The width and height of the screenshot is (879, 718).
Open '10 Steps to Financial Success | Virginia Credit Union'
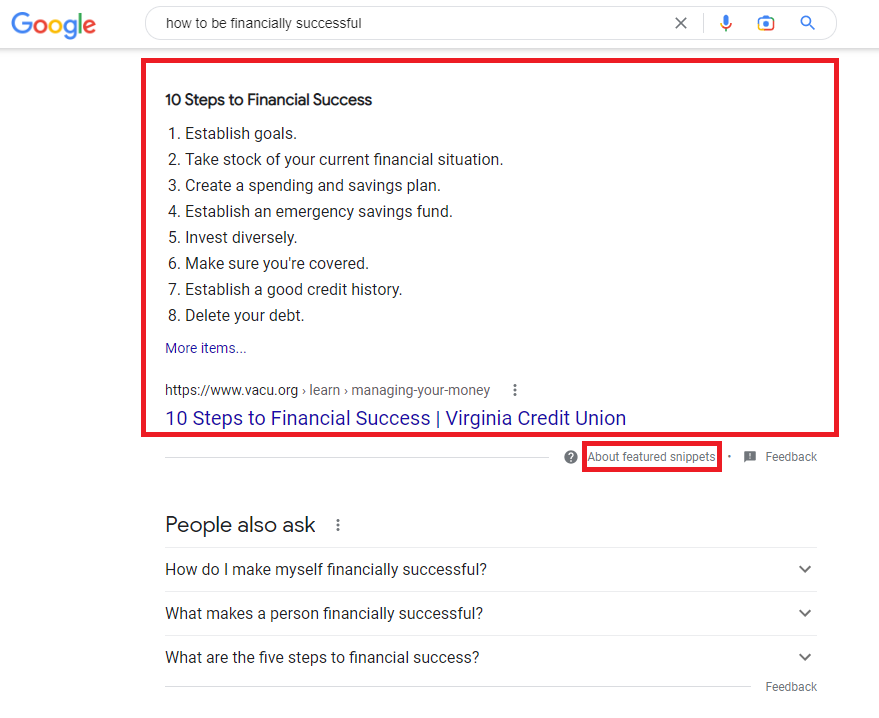(395, 417)
